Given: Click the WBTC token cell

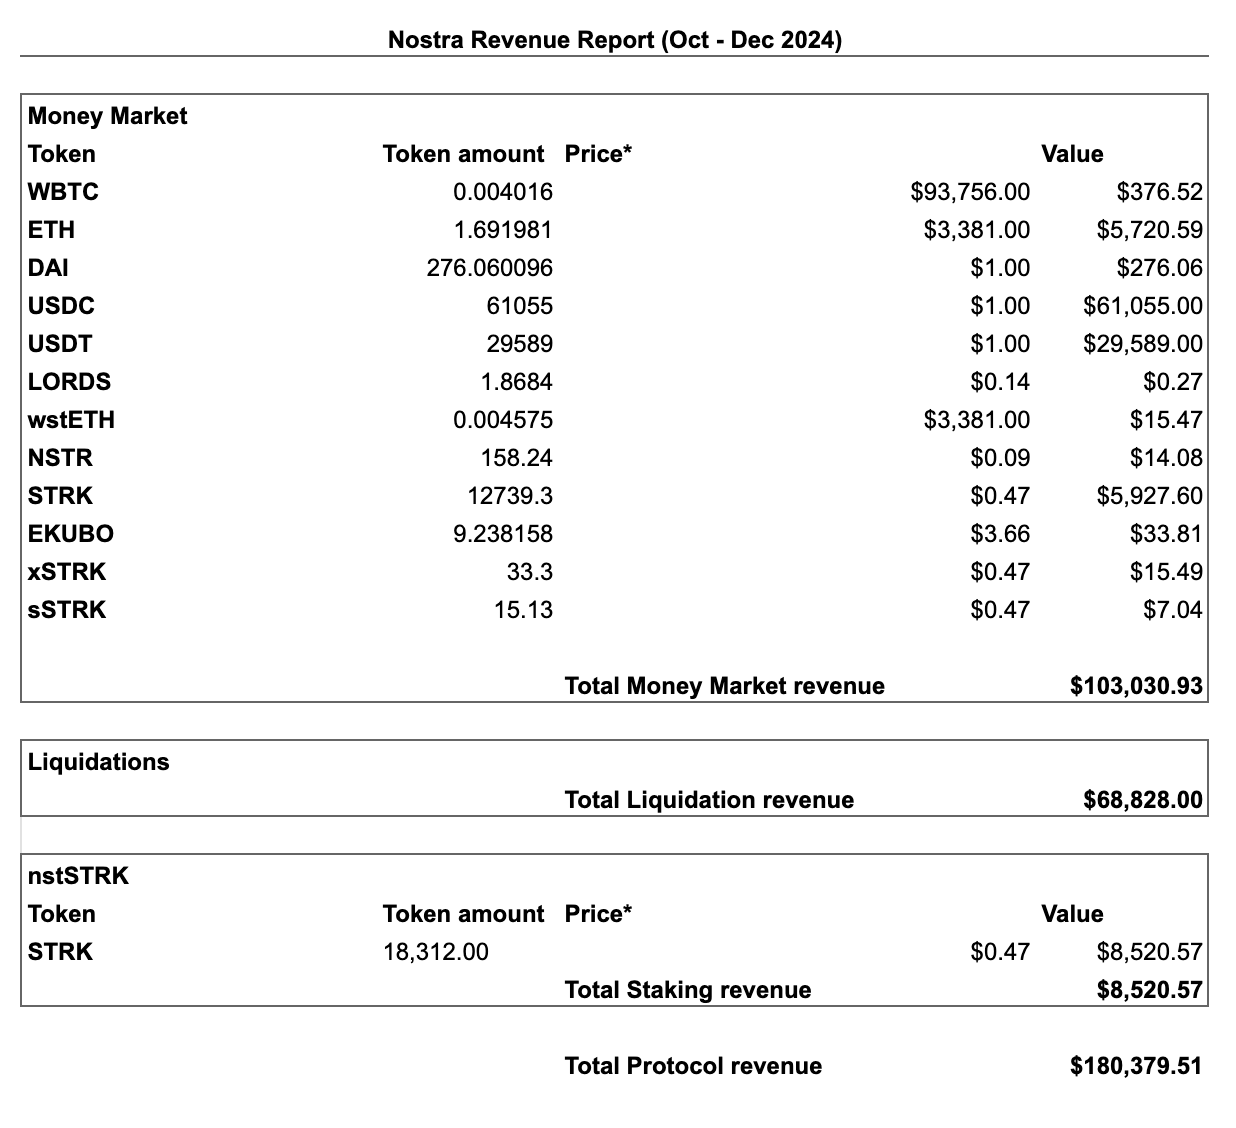Looking at the screenshot, I should coord(63,192).
